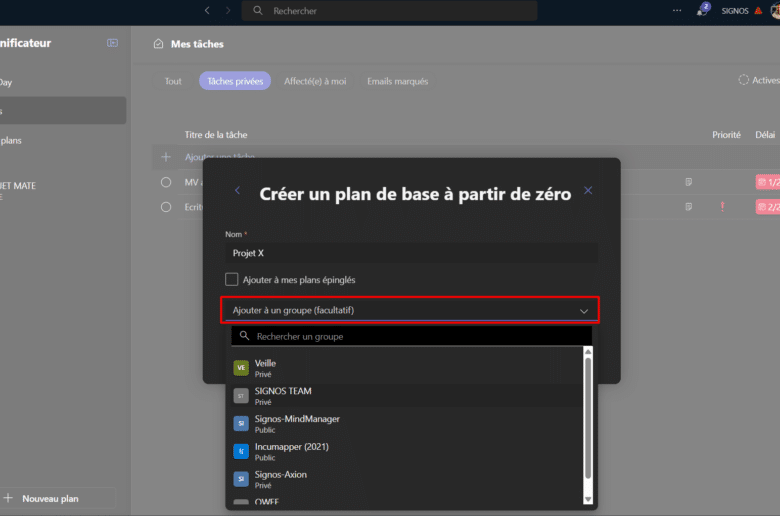
Task: Click the 'Nouveau plan' button
Action: (50, 498)
